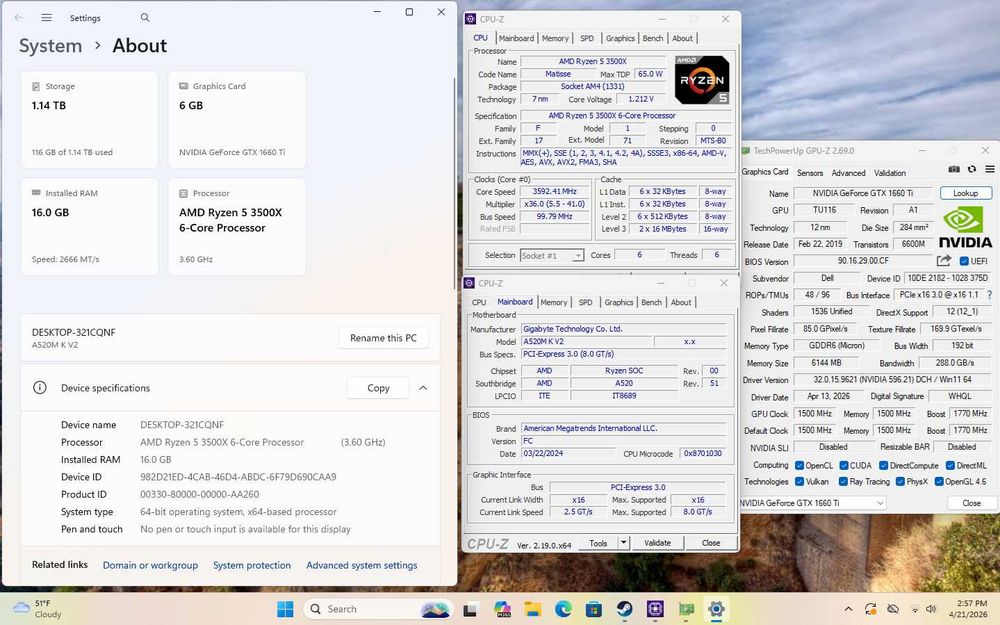Screen dimensions: 1000x625
Task: Click the Installed RAM 16.0 GB card
Action: click(89, 226)
